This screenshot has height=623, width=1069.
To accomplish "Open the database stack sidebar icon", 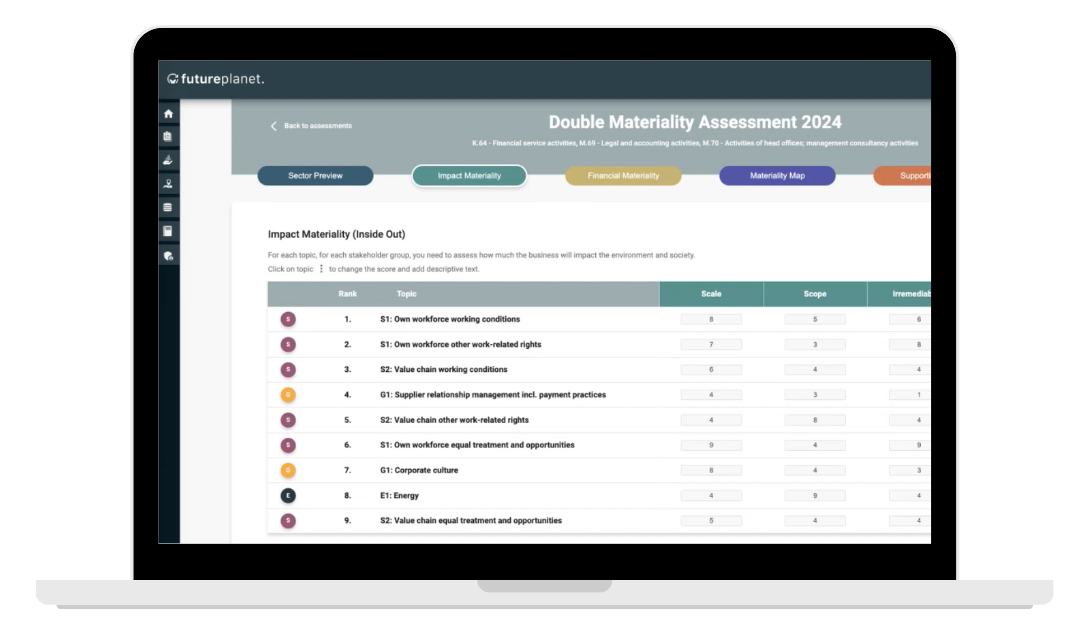I will pyautogui.click(x=168, y=207).
